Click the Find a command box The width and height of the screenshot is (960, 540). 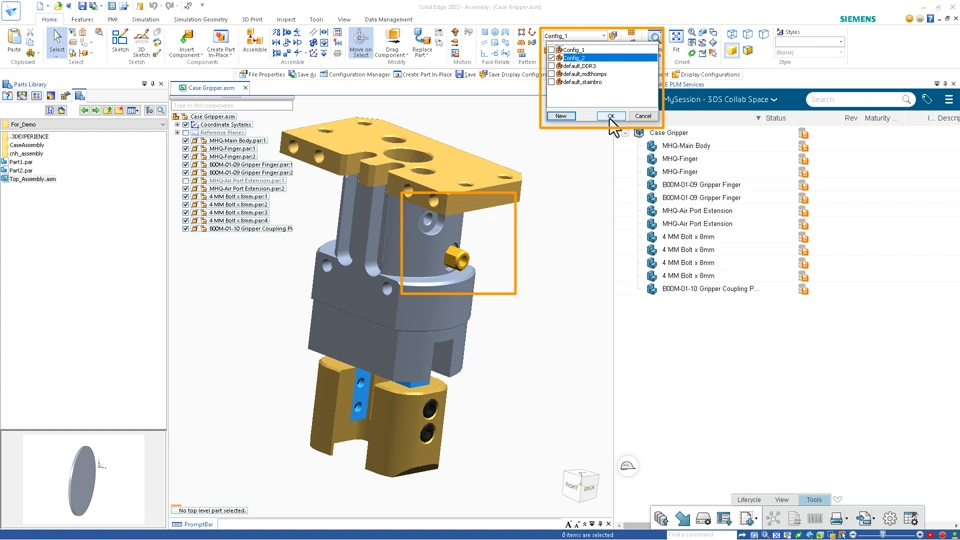(700, 534)
